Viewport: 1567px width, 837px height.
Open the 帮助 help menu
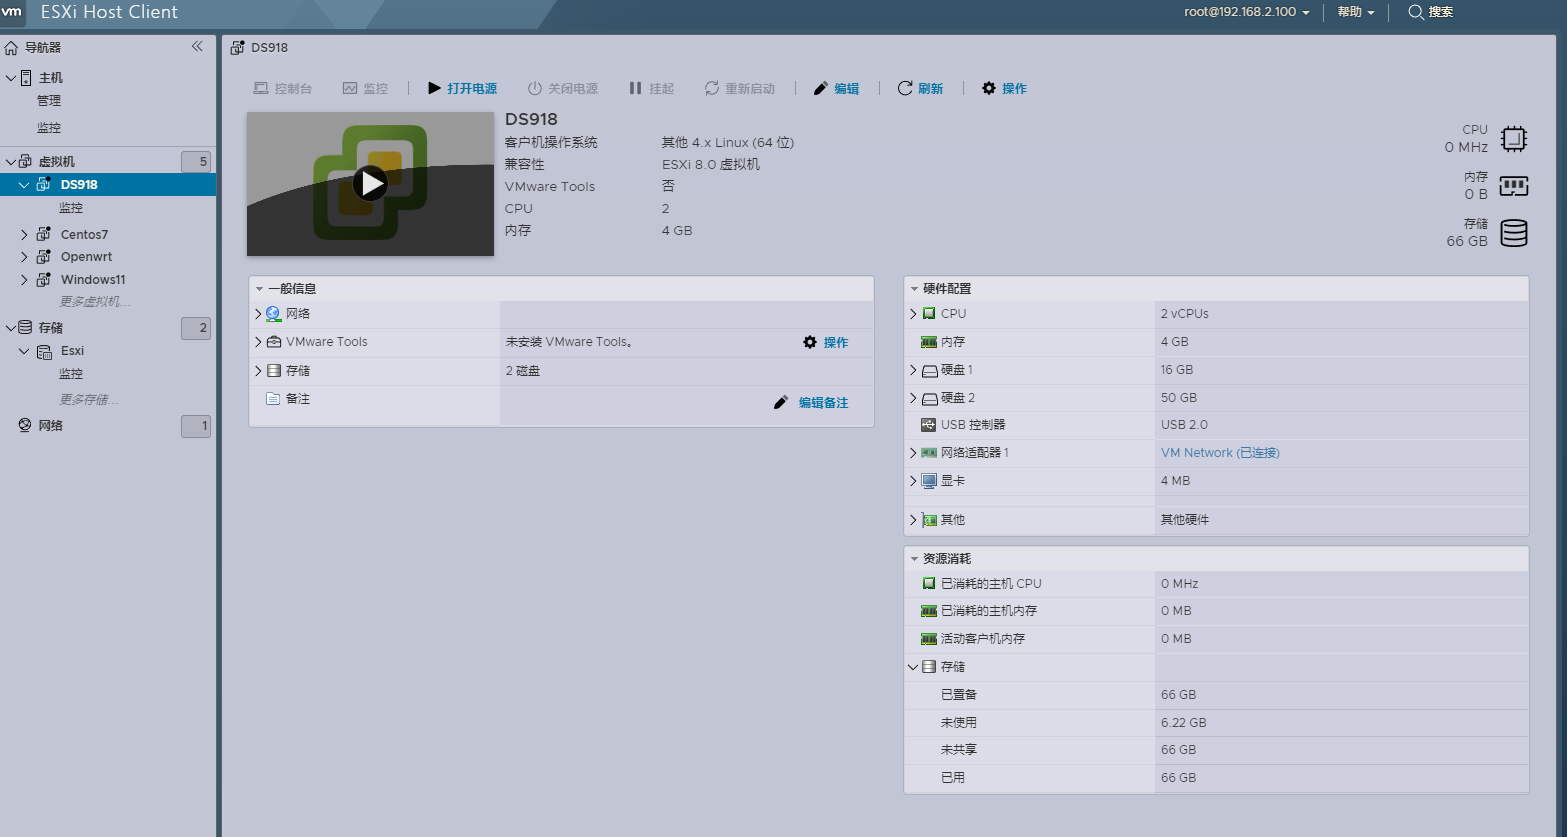tap(1349, 12)
